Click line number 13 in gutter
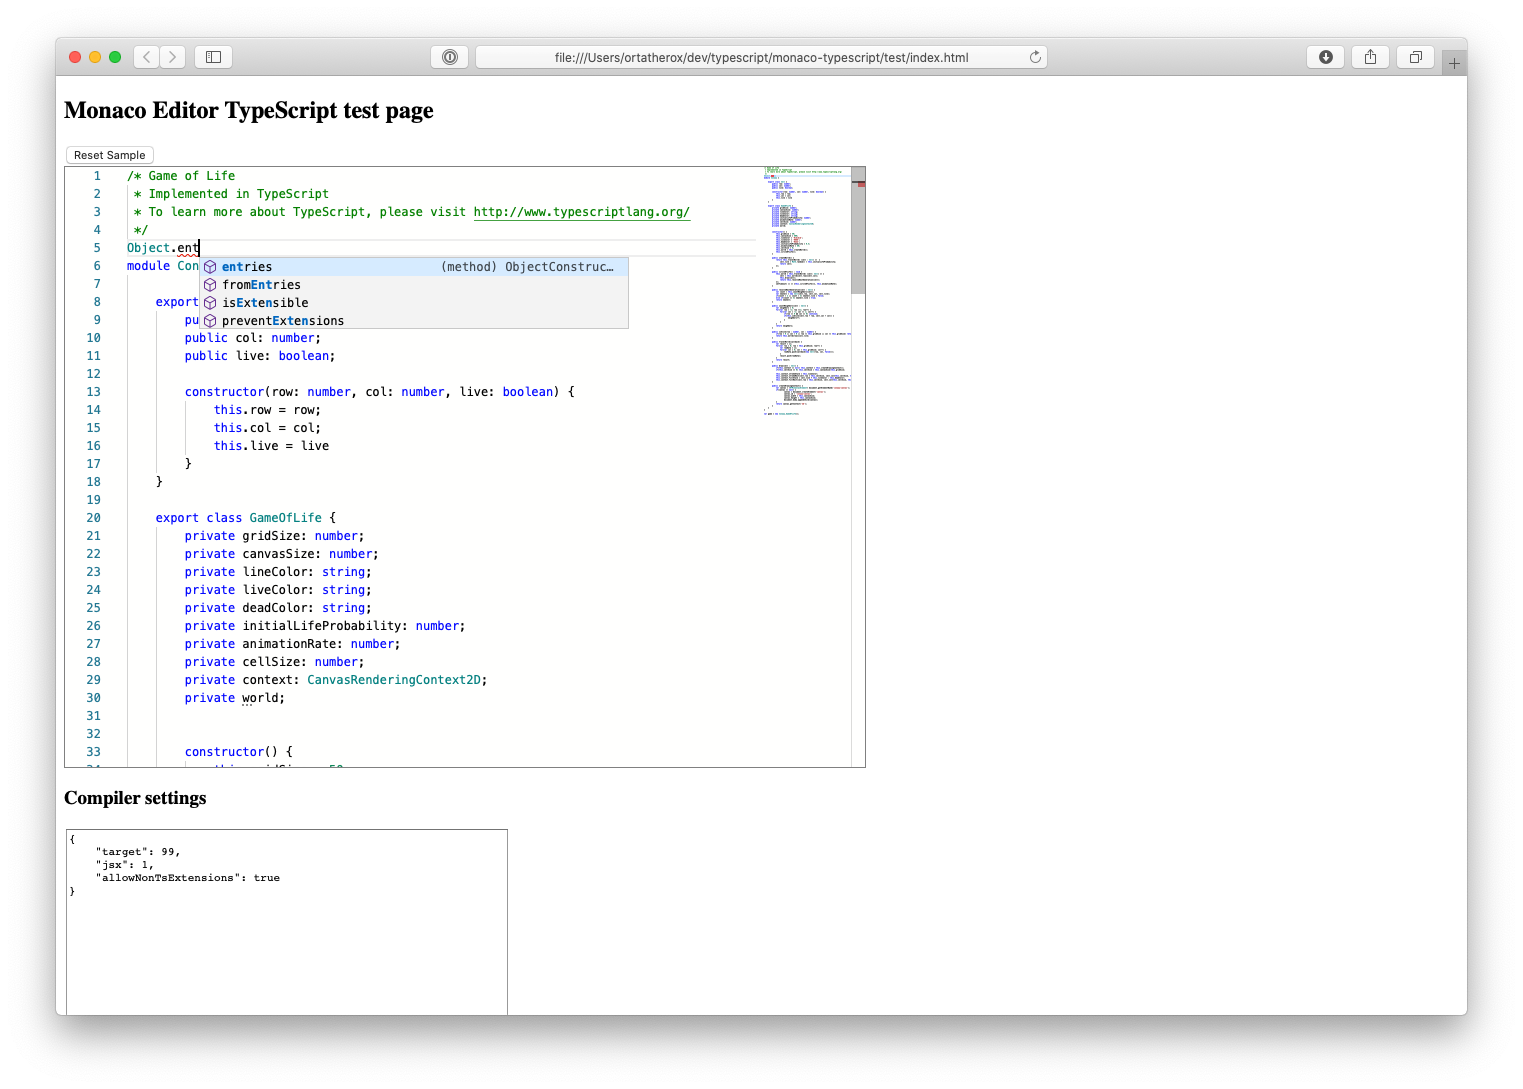1523x1089 pixels. point(93,392)
